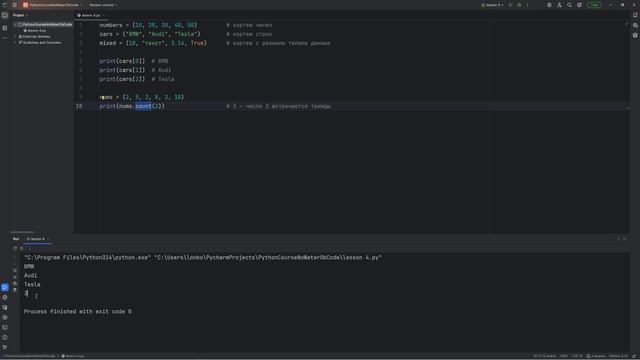Open the Version control dropdown
This screenshot has height=360, width=640.
[103, 5]
